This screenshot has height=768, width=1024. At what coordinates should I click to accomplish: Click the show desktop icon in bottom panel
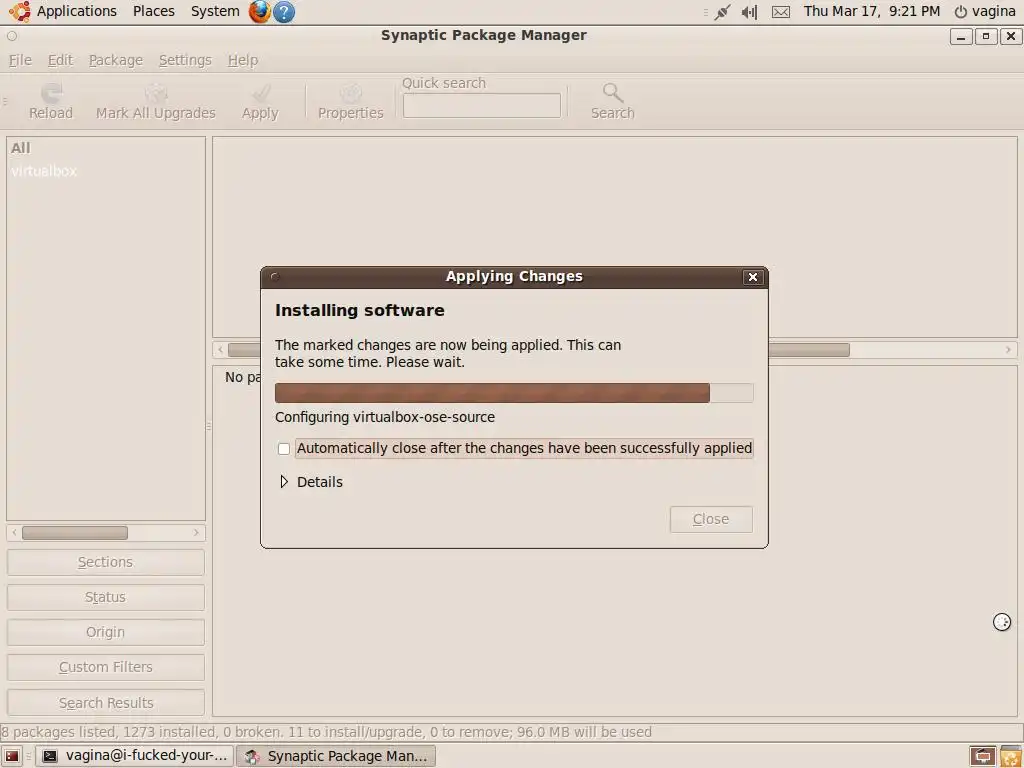click(x=12, y=756)
